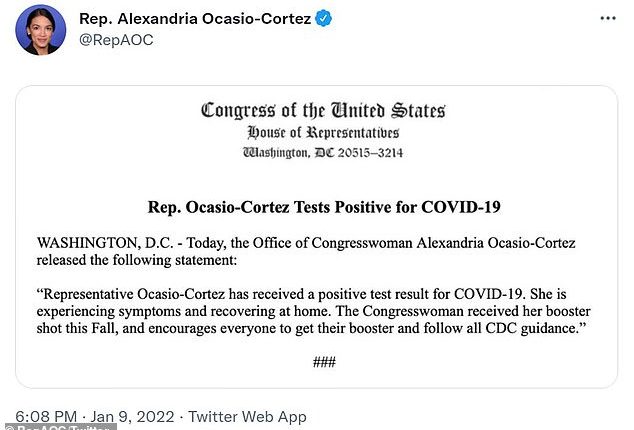Click the blue verified checkmark badge
Image resolution: width=634 pixels, height=430 pixels.
[x=323, y=18]
